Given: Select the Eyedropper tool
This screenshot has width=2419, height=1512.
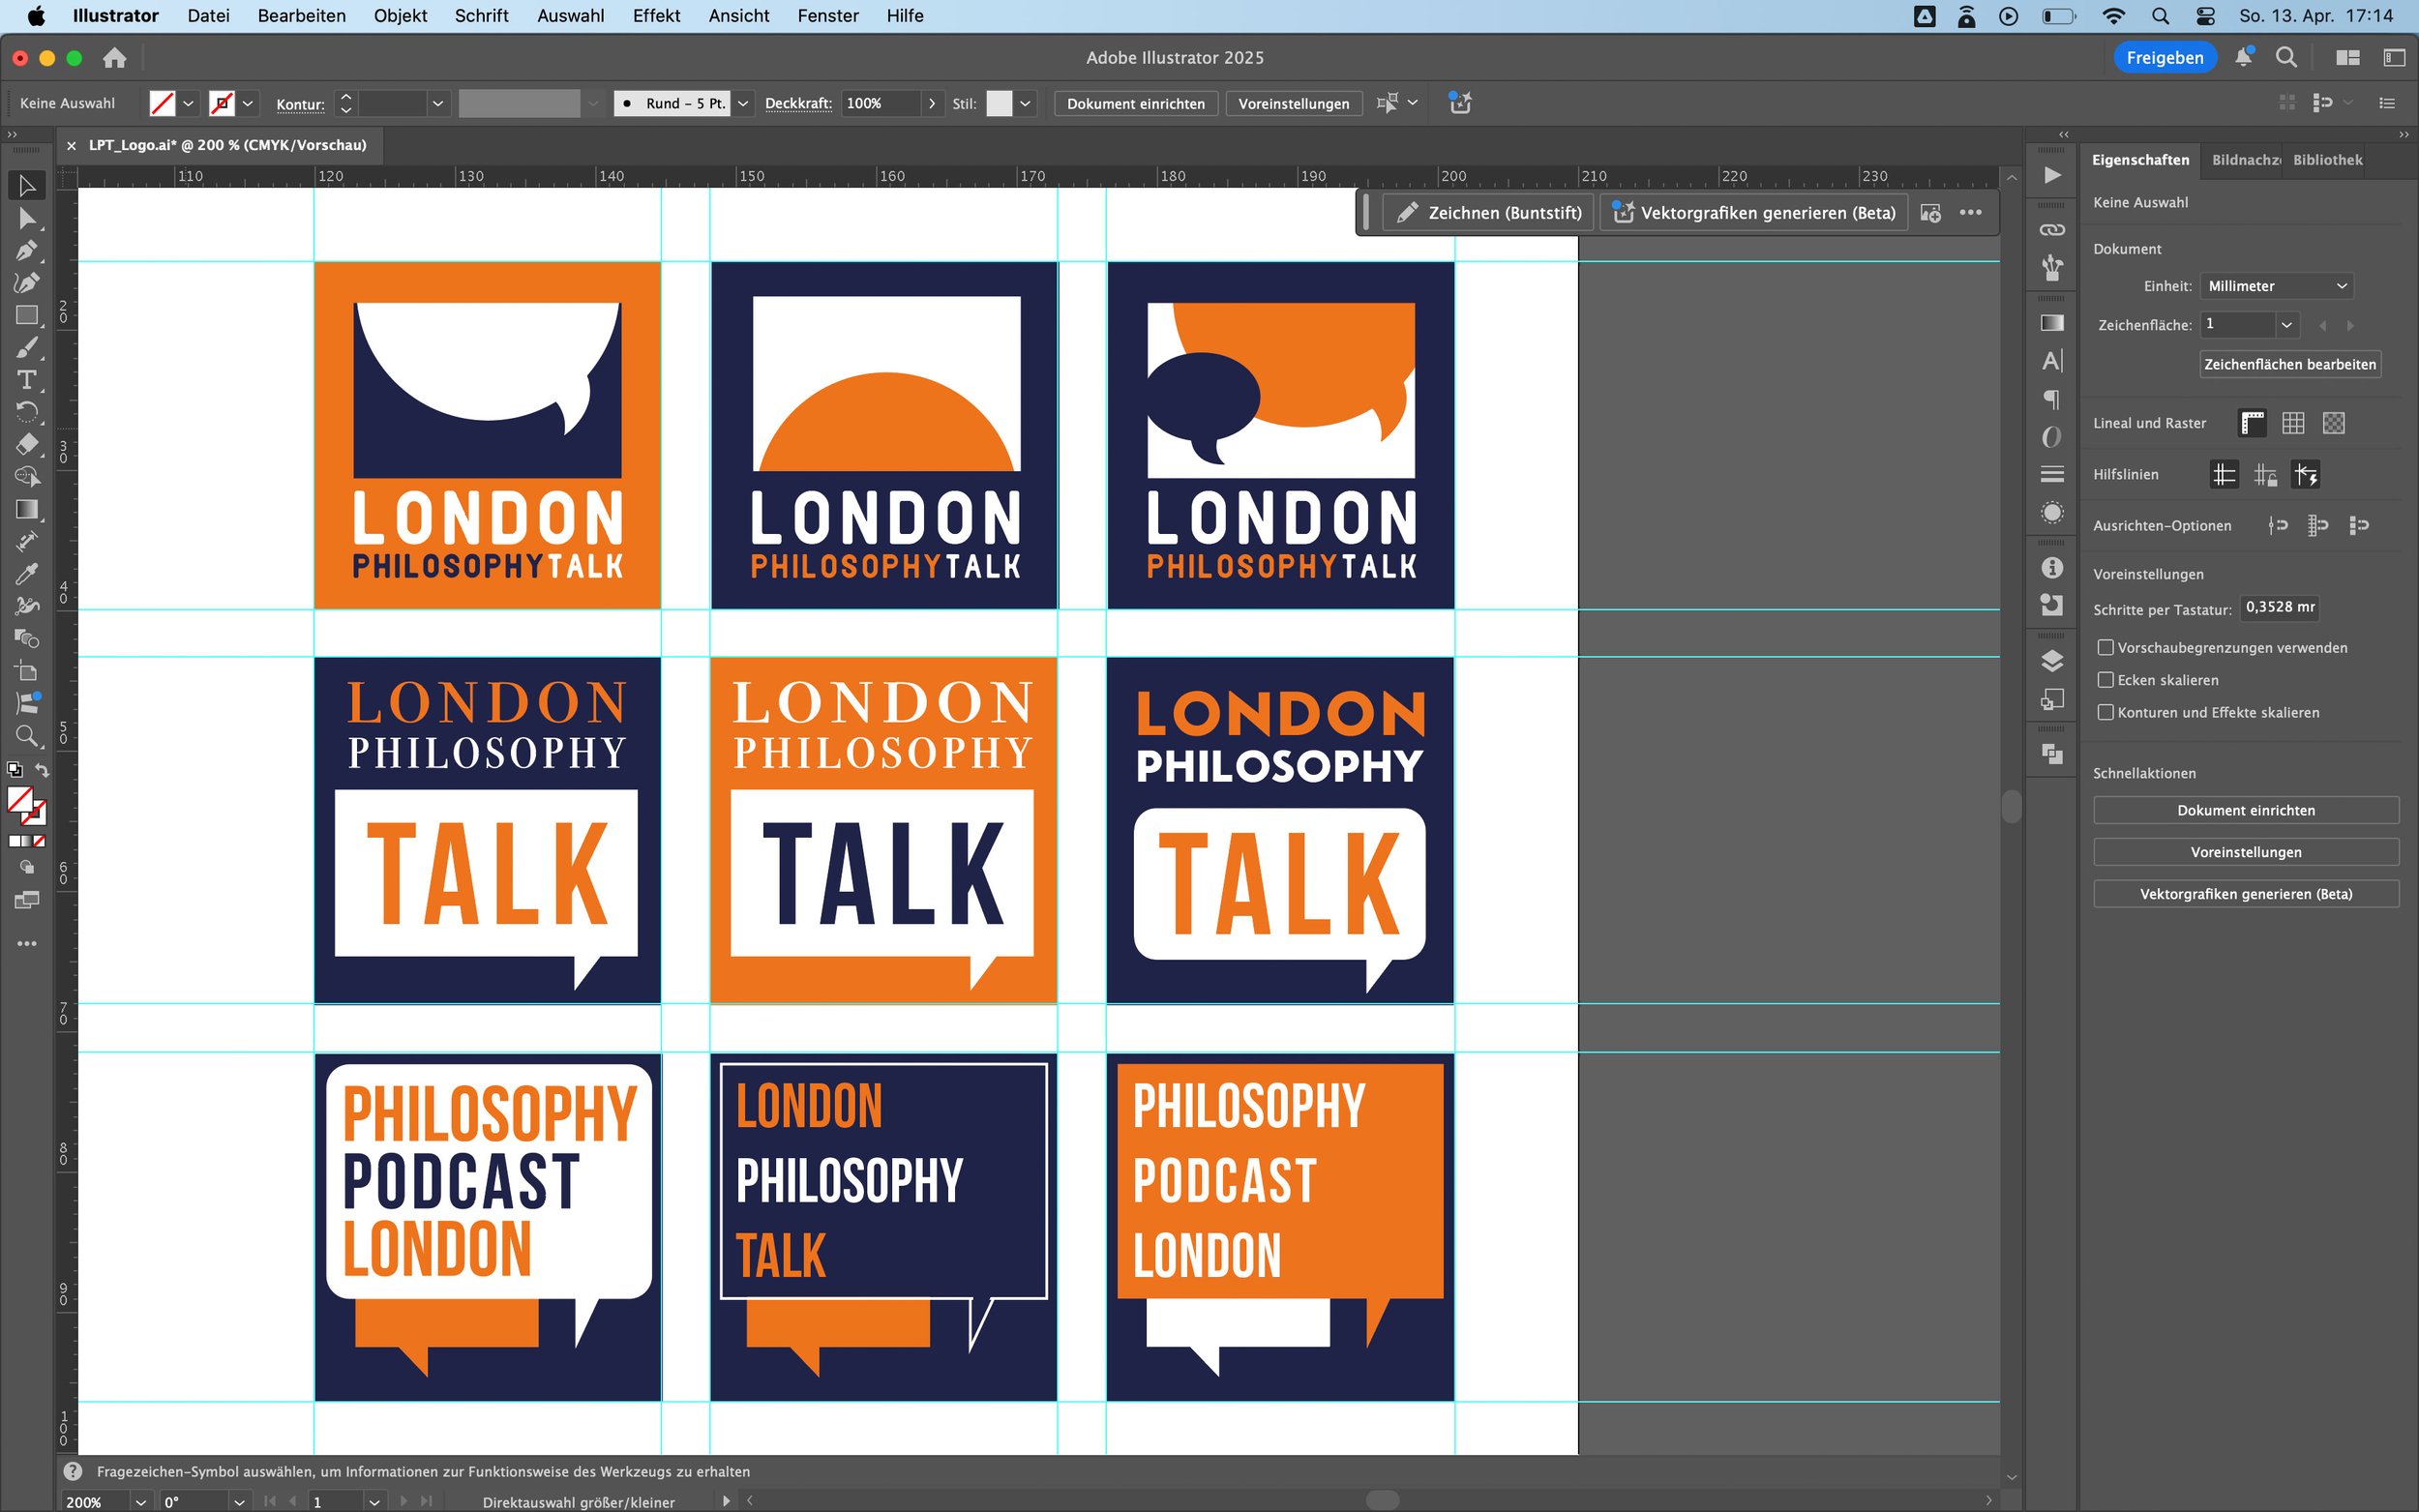Looking at the screenshot, I should point(27,574).
